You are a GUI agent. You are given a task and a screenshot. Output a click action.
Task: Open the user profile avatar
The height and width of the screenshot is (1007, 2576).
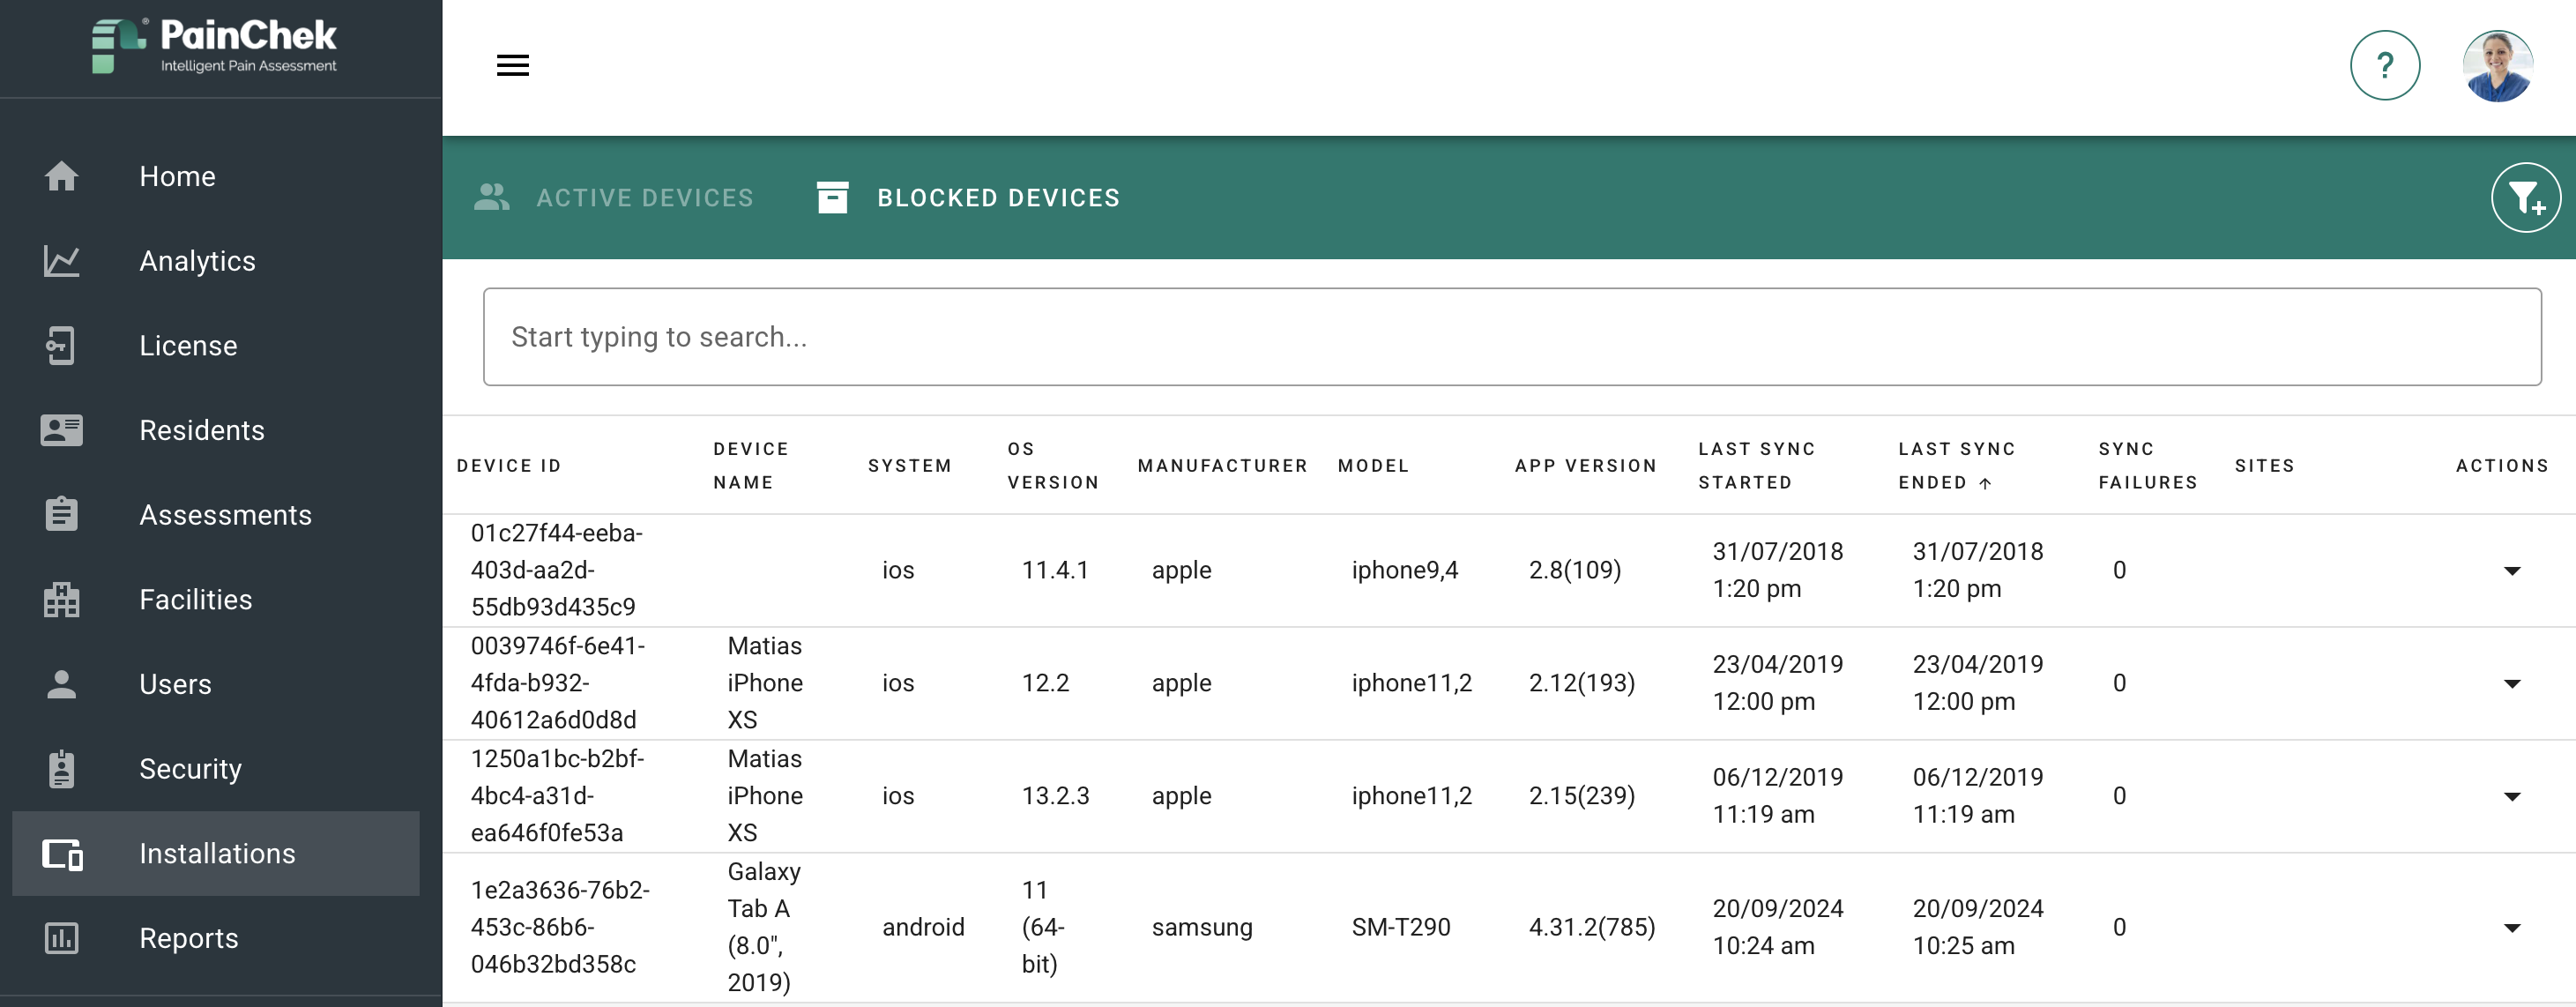[2497, 66]
